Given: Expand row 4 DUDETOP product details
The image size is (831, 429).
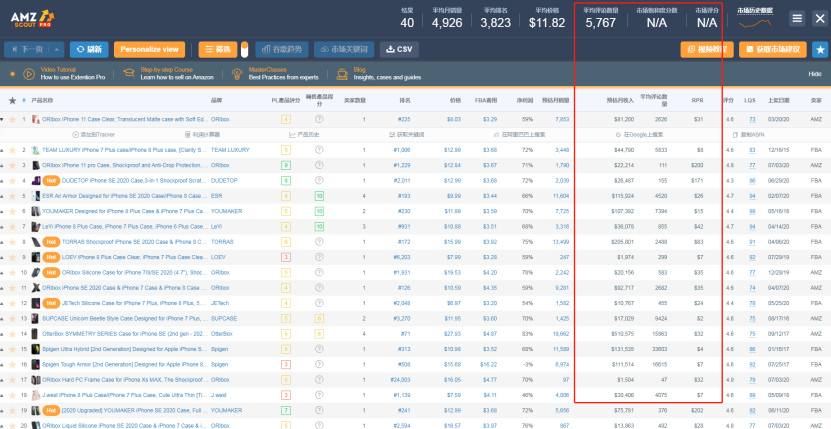Looking at the screenshot, I should [x=4, y=181].
